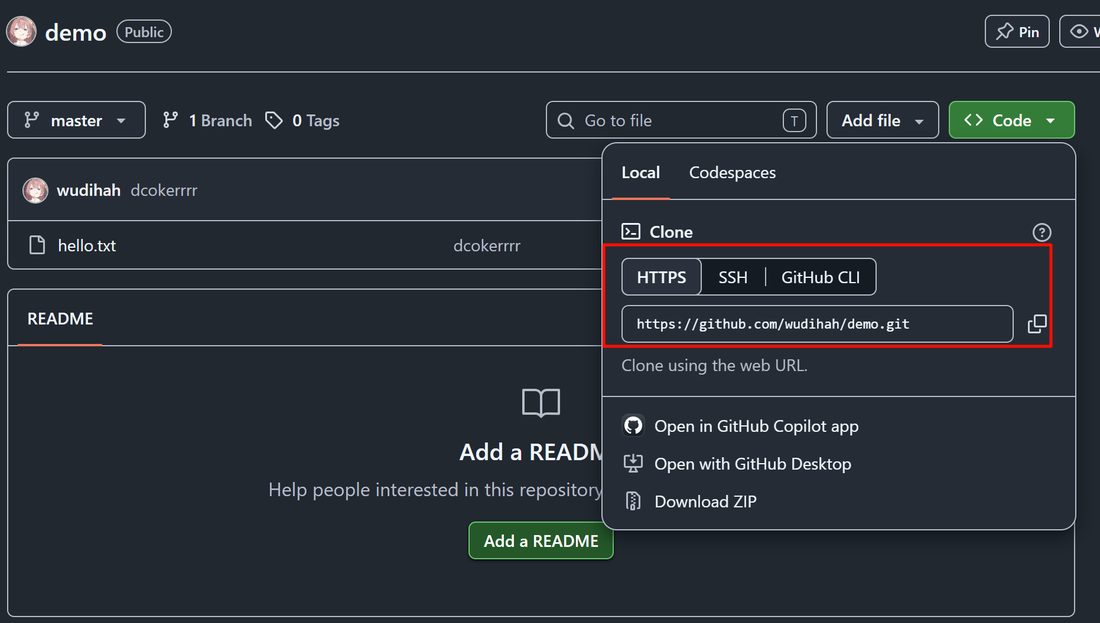
Task: Click the wudihah avatar in commit row
Action: pos(35,190)
